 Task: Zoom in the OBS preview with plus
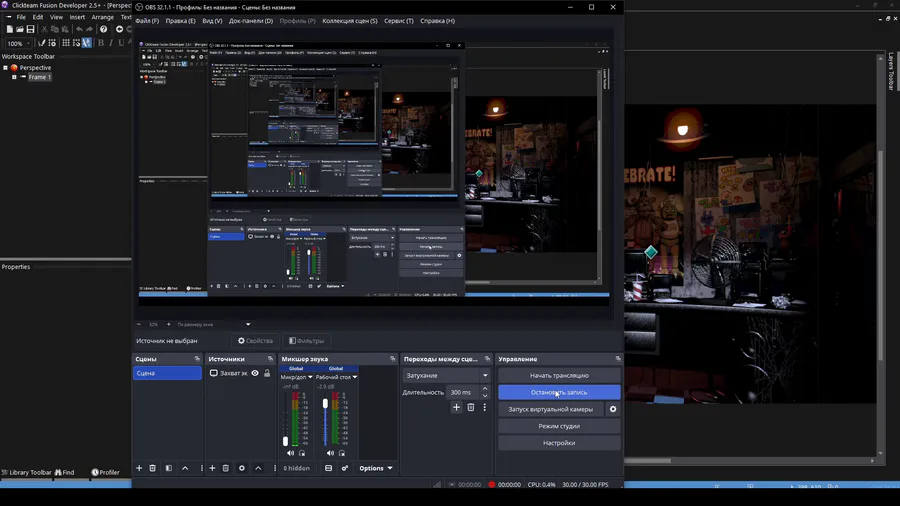(x=168, y=324)
